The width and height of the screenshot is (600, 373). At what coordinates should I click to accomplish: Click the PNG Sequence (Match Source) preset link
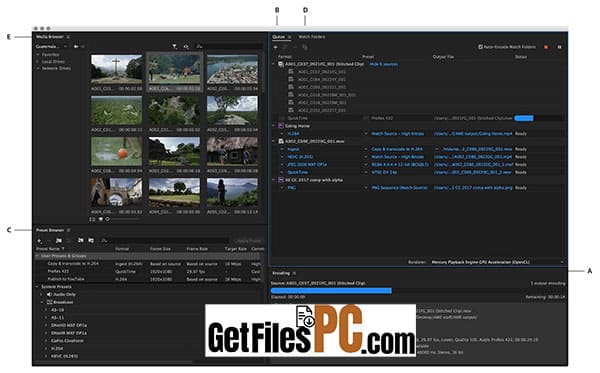tap(399, 187)
